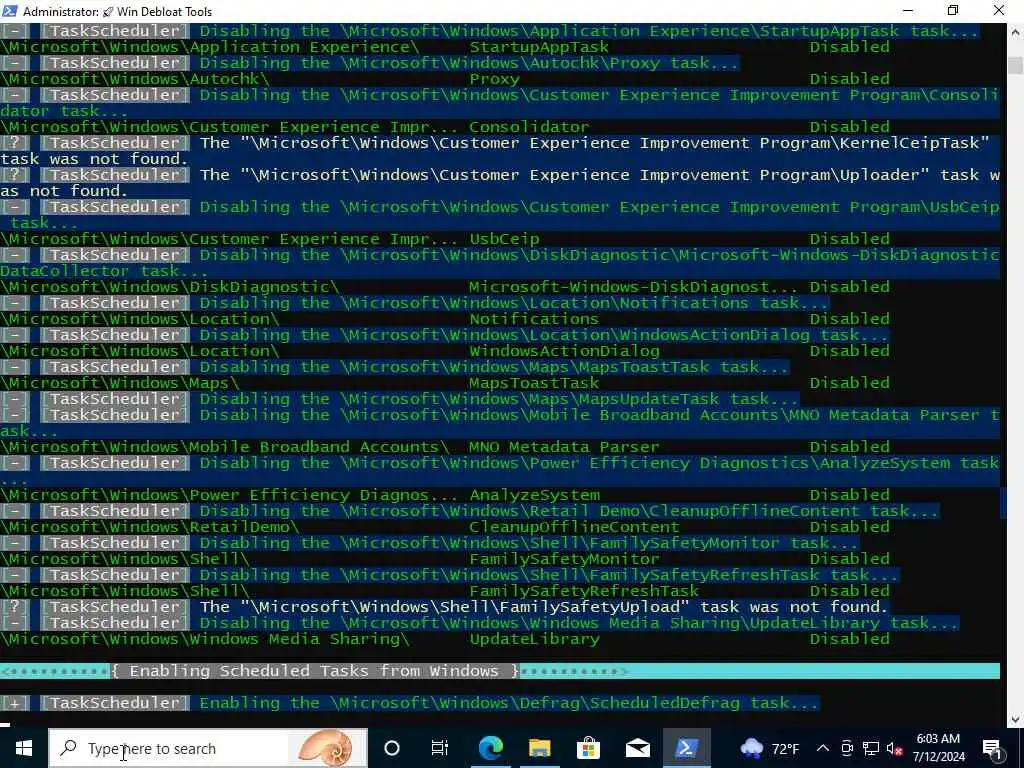Click 'UpdateLibrary' in the Windows Media Sharing row
The width and height of the screenshot is (1024, 768).
click(x=534, y=639)
